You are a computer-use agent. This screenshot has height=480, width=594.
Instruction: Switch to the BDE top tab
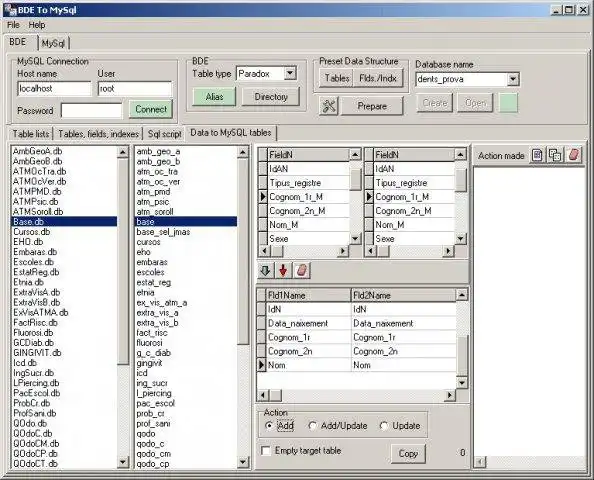click(x=18, y=42)
